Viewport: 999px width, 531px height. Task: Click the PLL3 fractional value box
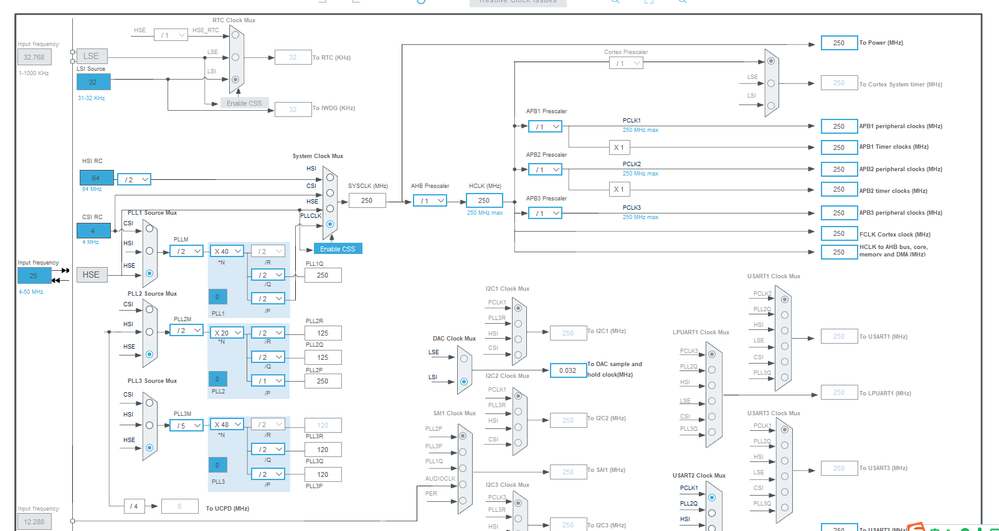click(x=217, y=465)
